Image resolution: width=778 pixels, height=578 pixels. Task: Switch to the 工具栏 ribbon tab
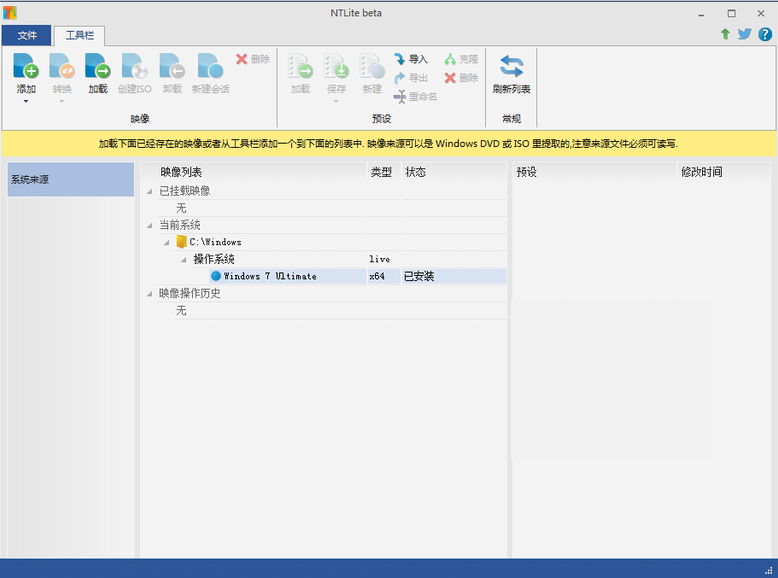[79, 35]
